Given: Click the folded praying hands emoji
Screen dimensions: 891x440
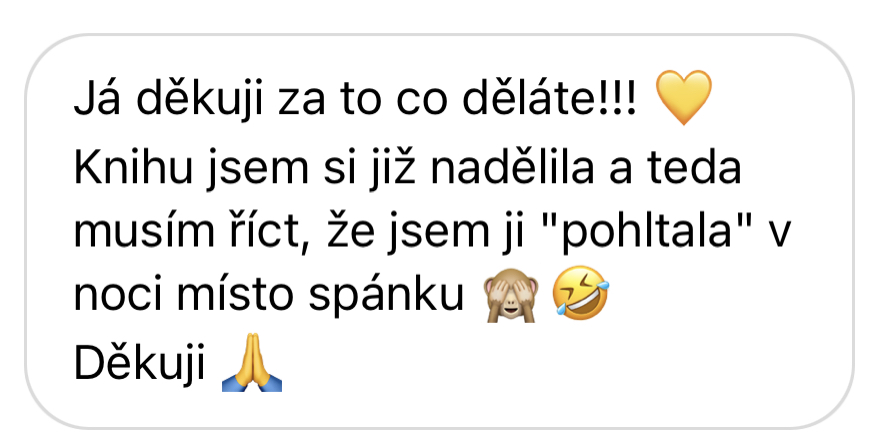Looking at the screenshot, I should pyautogui.click(x=252, y=363).
